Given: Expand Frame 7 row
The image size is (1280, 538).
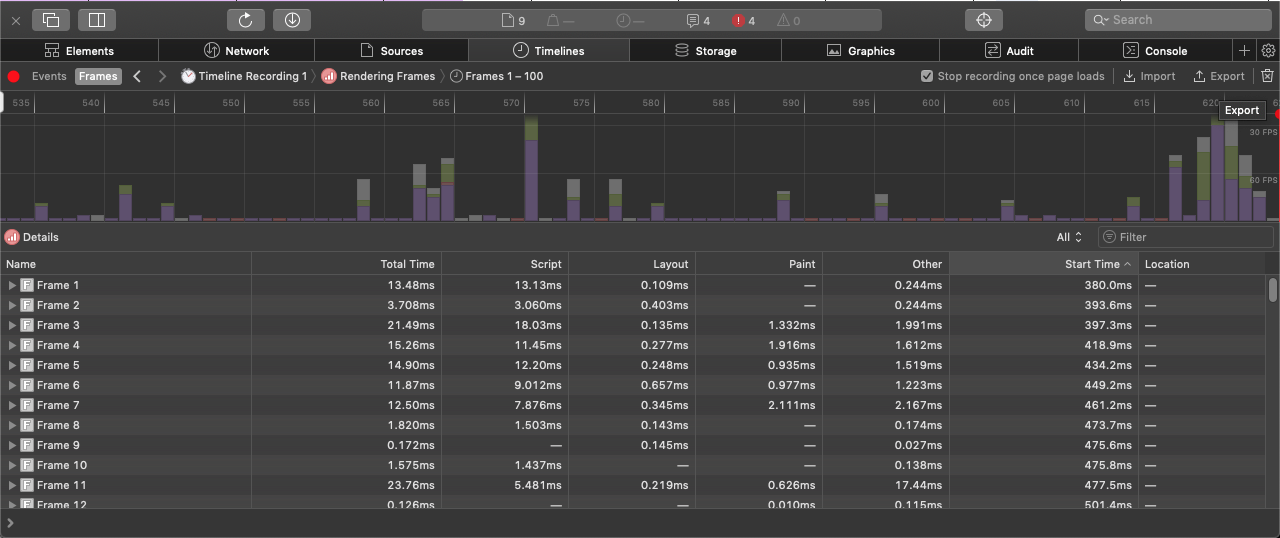Looking at the screenshot, I should point(12,405).
